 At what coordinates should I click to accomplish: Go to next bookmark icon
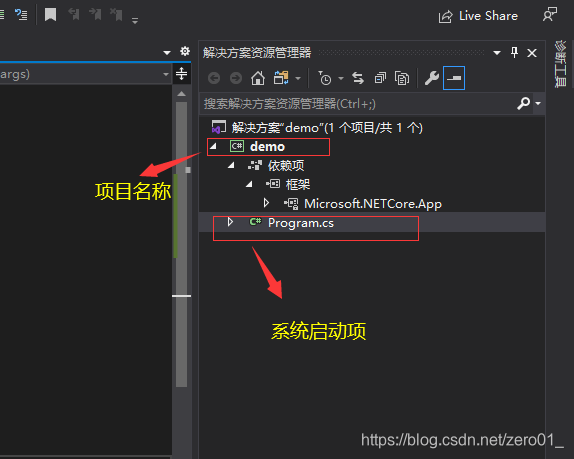95,14
